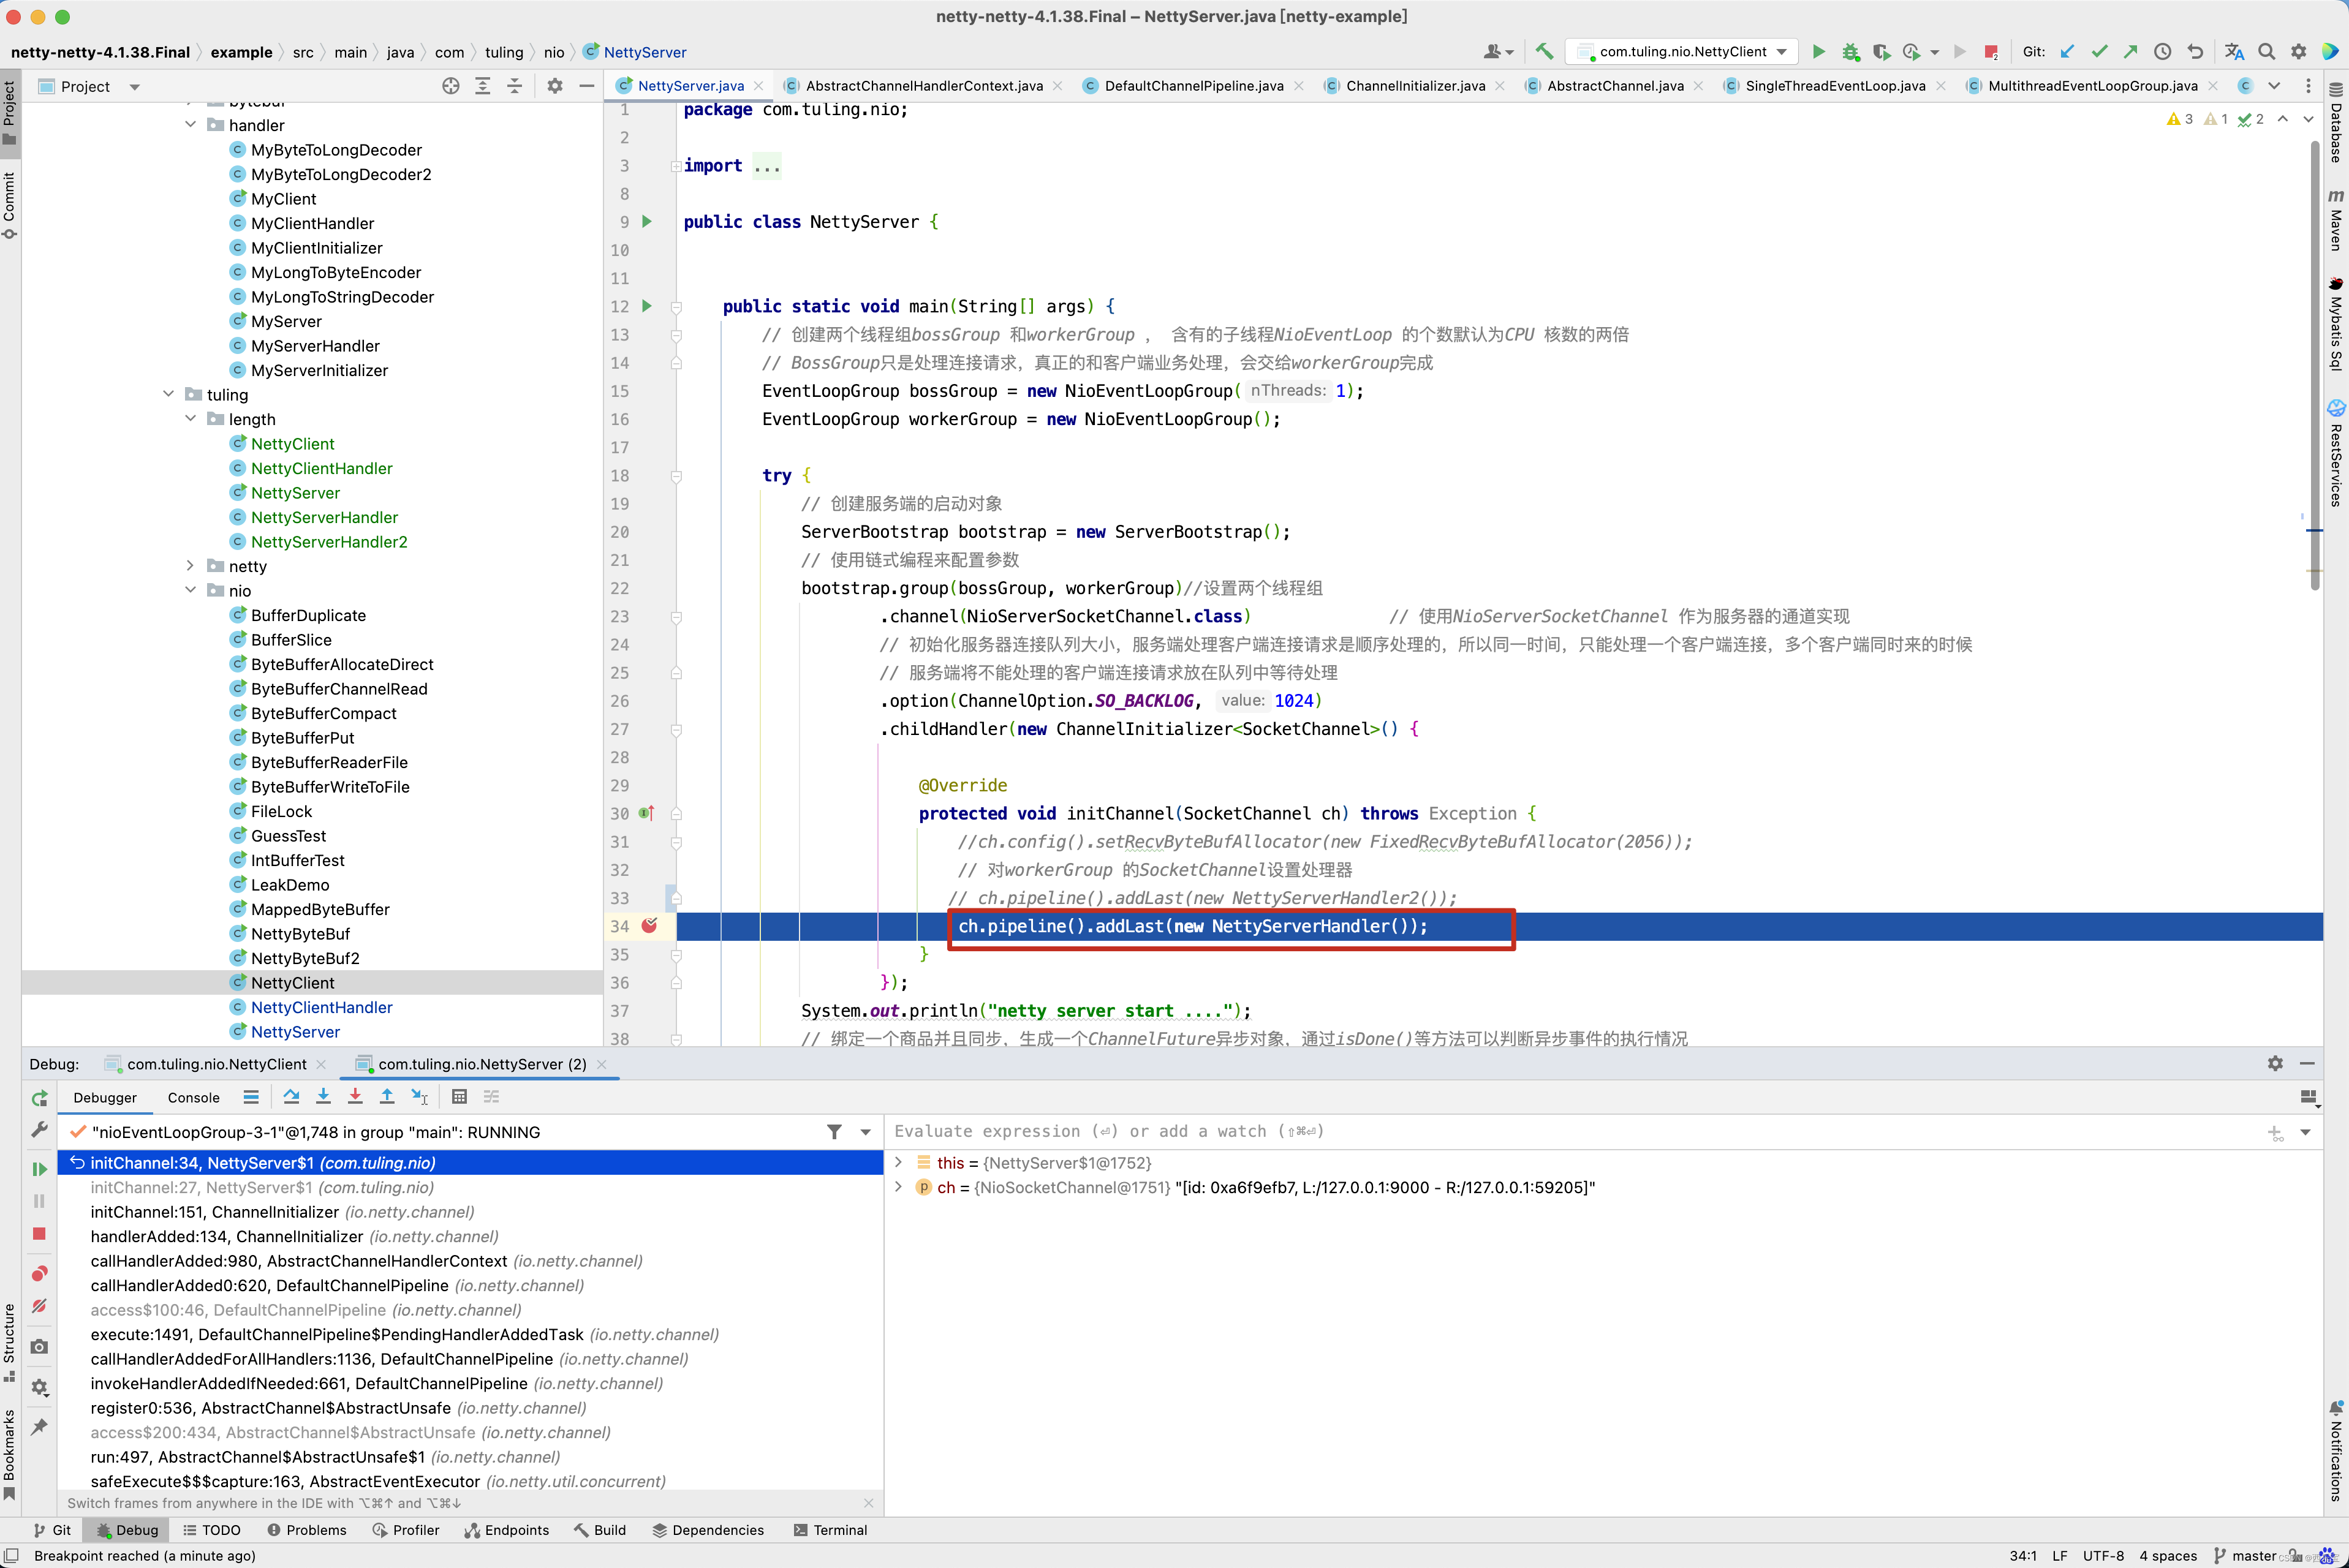Expand the ch variable in the debugger
The width and height of the screenshot is (2349, 1568).
pyautogui.click(x=898, y=1187)
